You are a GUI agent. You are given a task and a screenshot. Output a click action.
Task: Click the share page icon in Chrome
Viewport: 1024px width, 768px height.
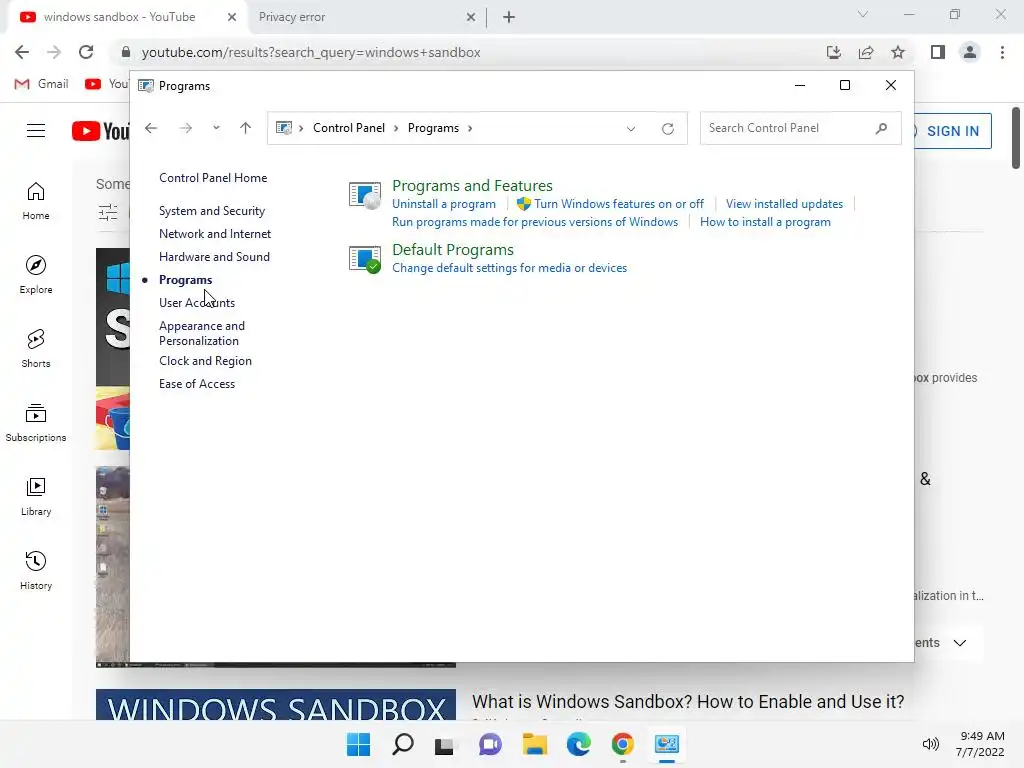click(x=866, y=52)
